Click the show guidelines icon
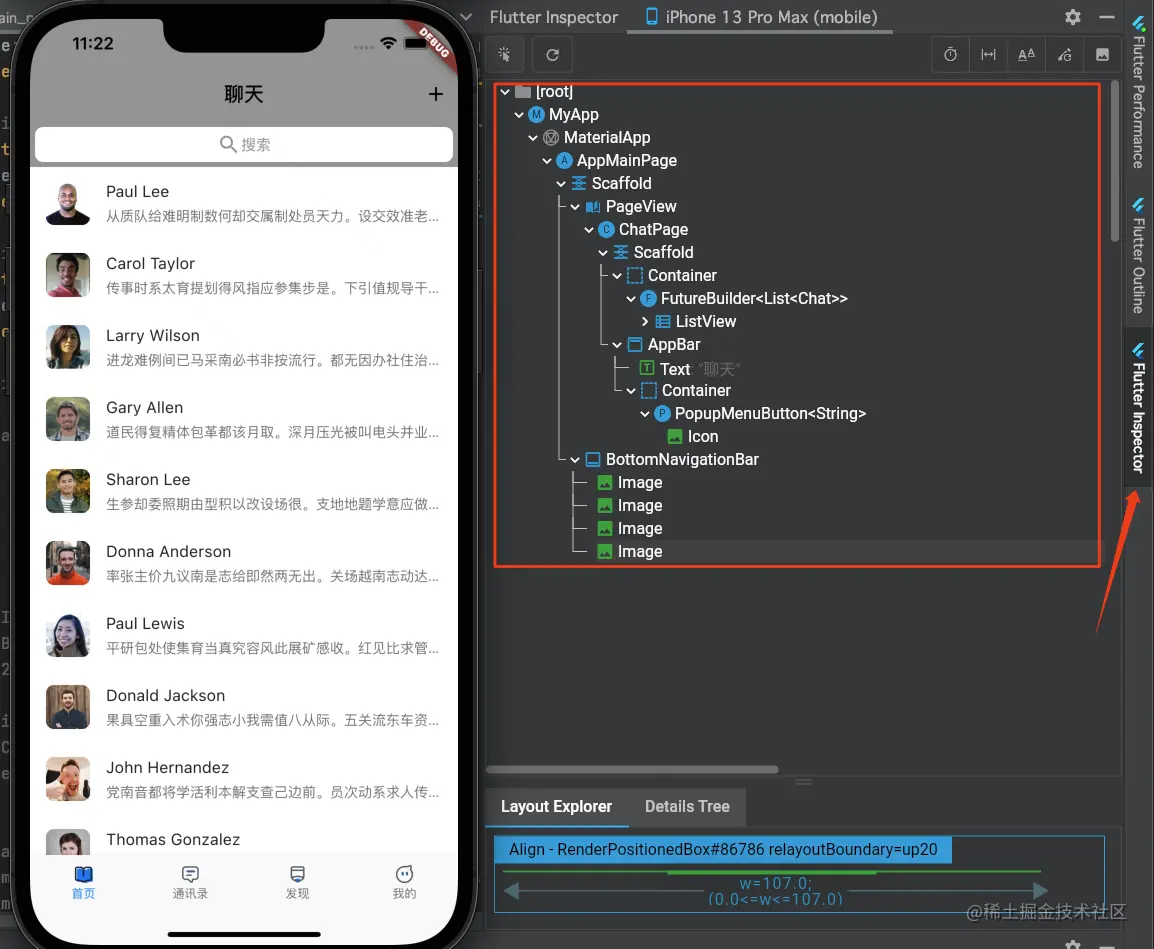The height and width of the screenshot is (949, 1154). [x=988, y=54]
